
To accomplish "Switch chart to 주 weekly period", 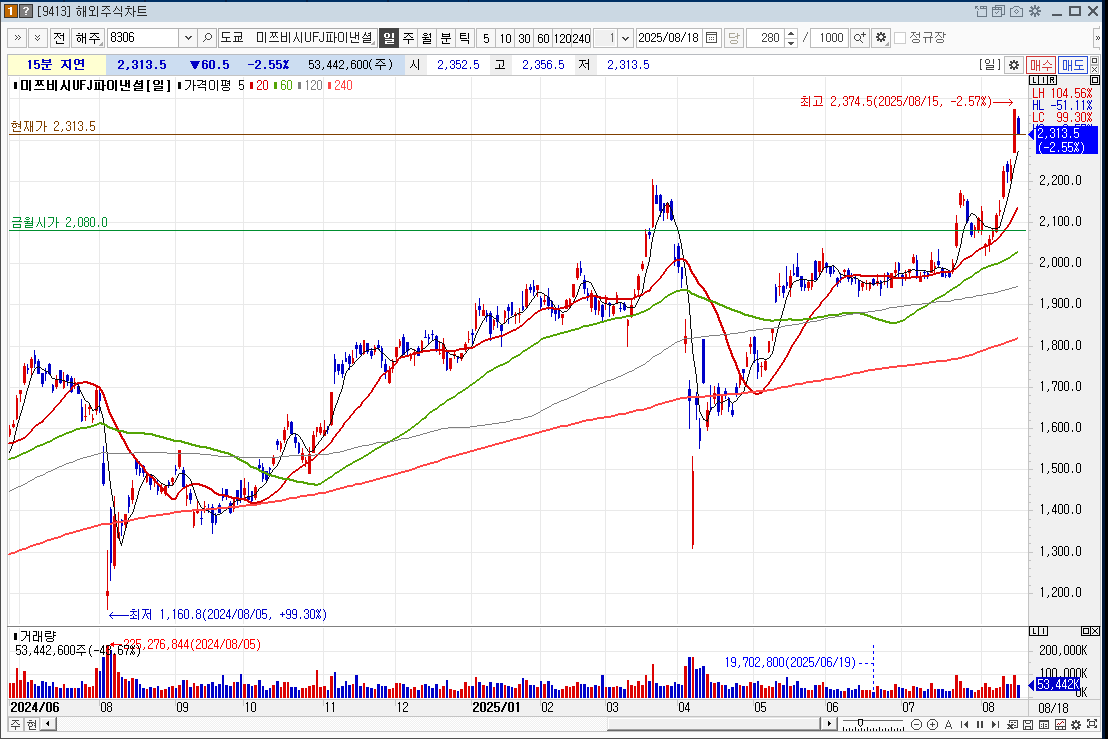I will click(x=408, y=38).
